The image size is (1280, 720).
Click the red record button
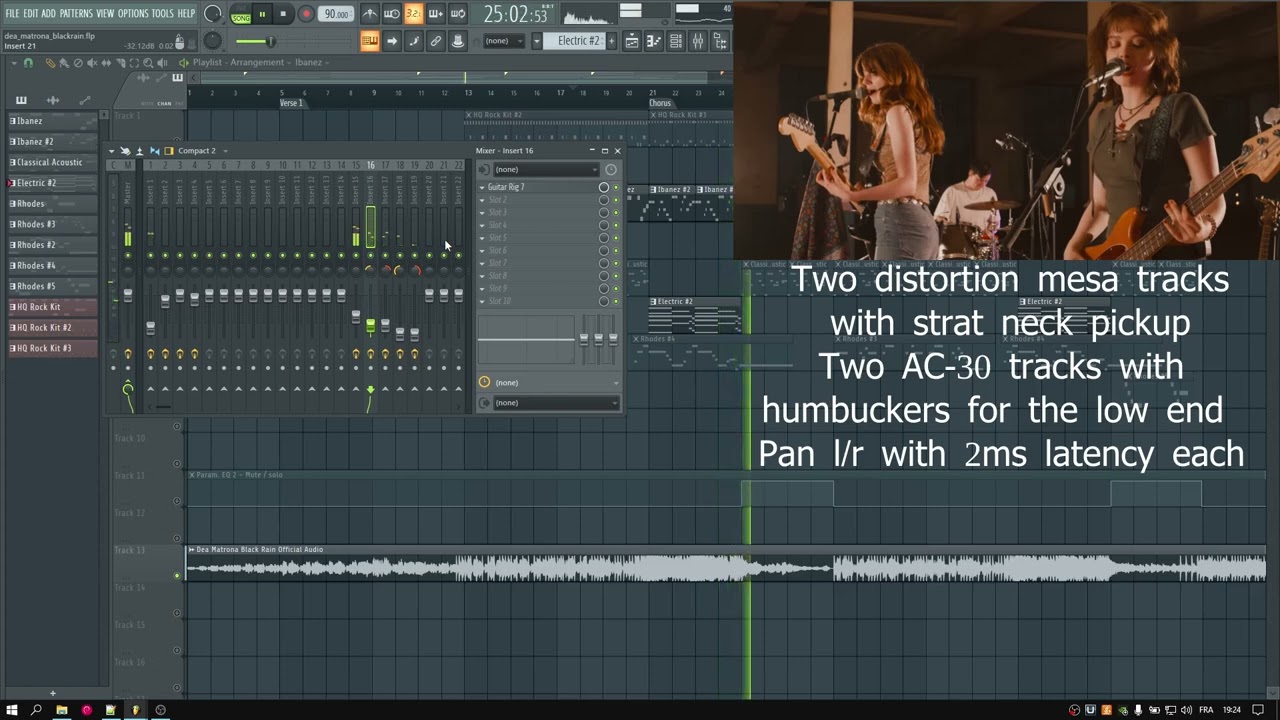[x=306, y=14]
